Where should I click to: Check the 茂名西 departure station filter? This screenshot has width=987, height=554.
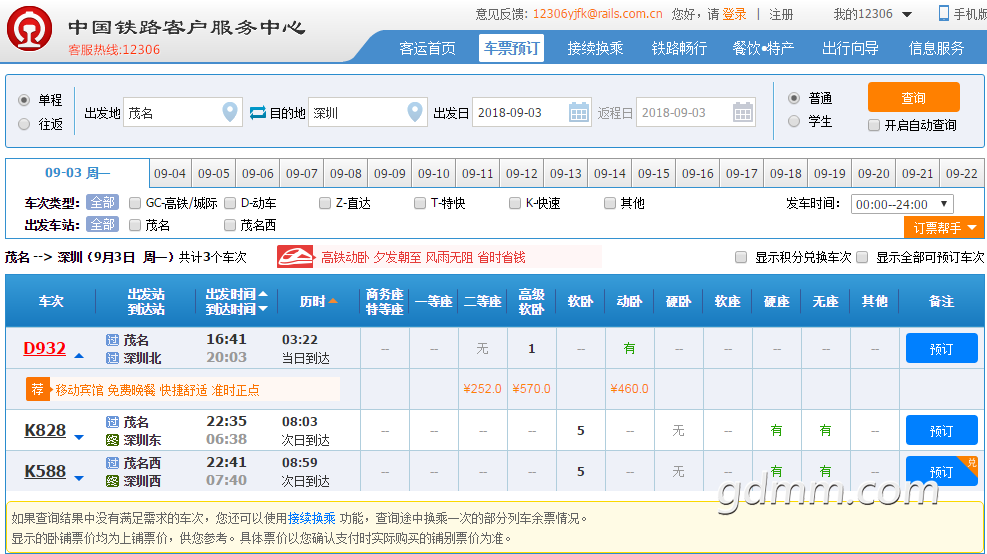[230, 225]
